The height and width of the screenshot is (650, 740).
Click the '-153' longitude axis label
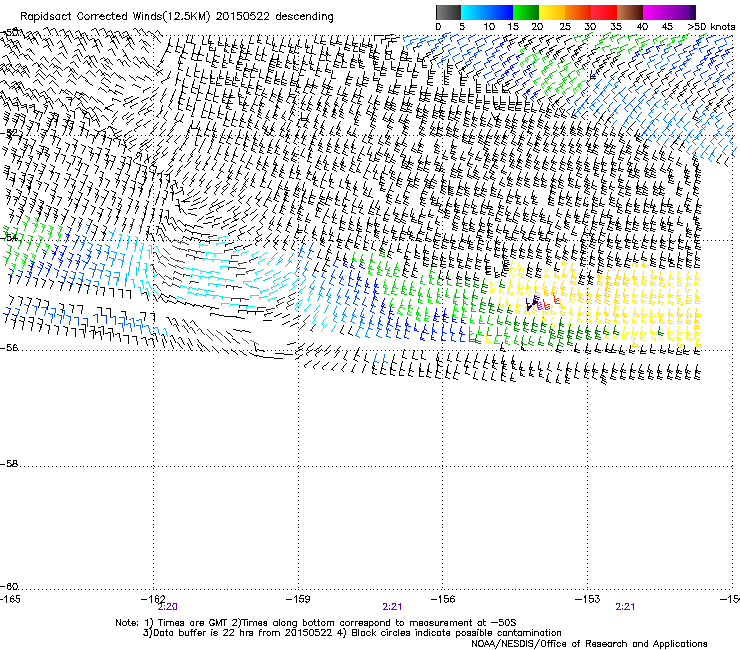coord(588,599)
